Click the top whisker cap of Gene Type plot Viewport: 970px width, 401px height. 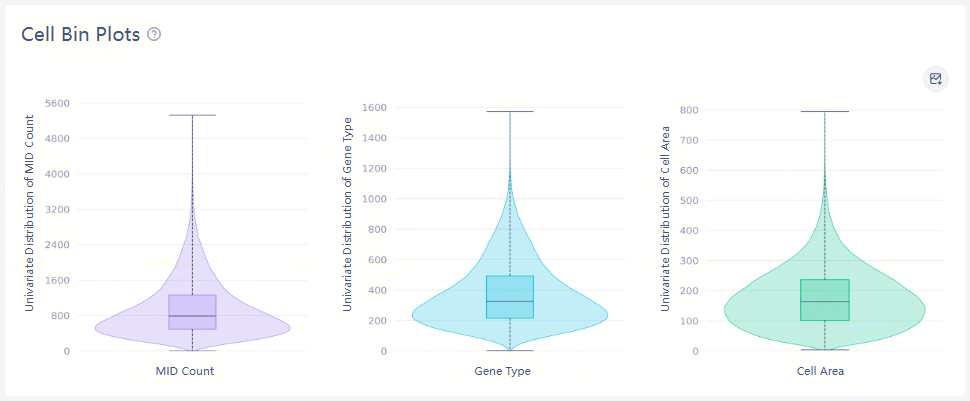(510, 111)
